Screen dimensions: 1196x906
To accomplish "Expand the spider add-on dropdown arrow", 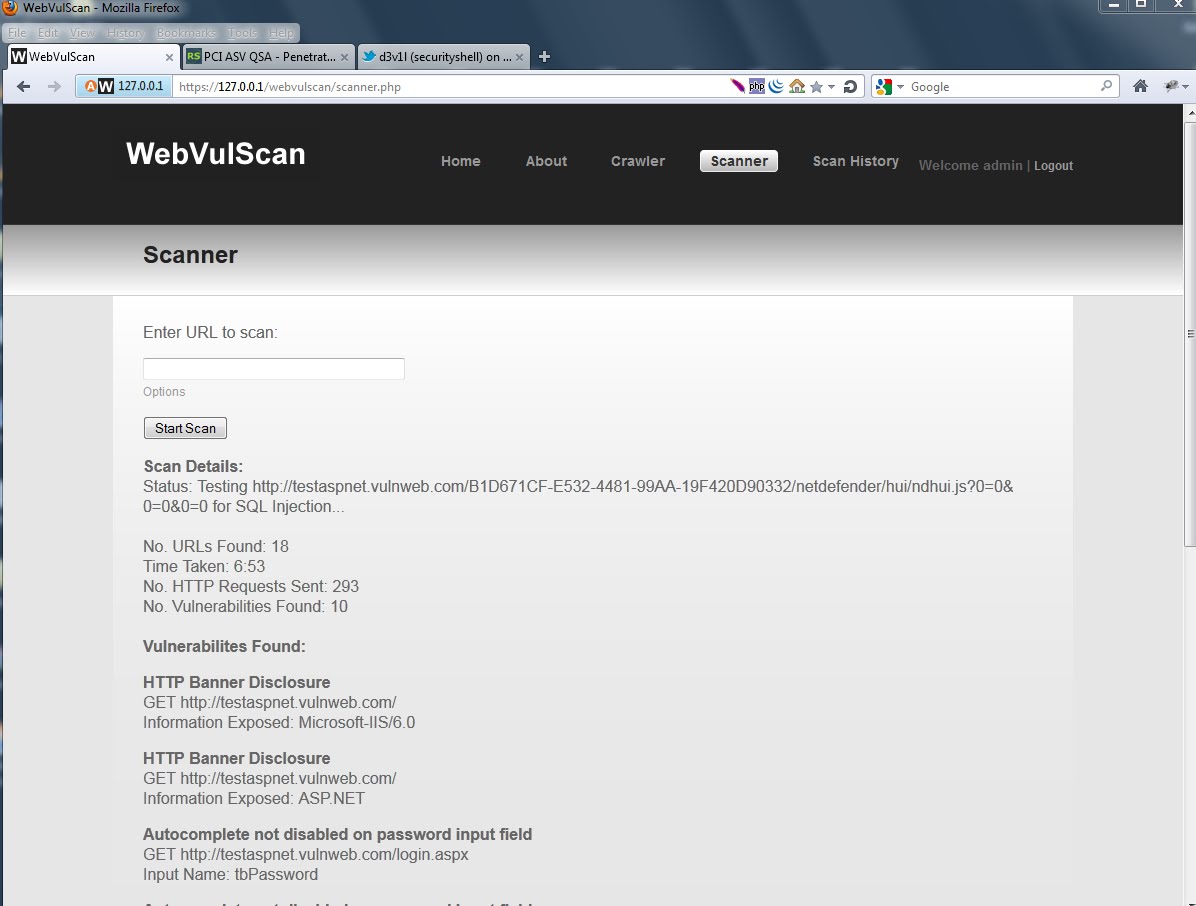I will (1185, 87).
